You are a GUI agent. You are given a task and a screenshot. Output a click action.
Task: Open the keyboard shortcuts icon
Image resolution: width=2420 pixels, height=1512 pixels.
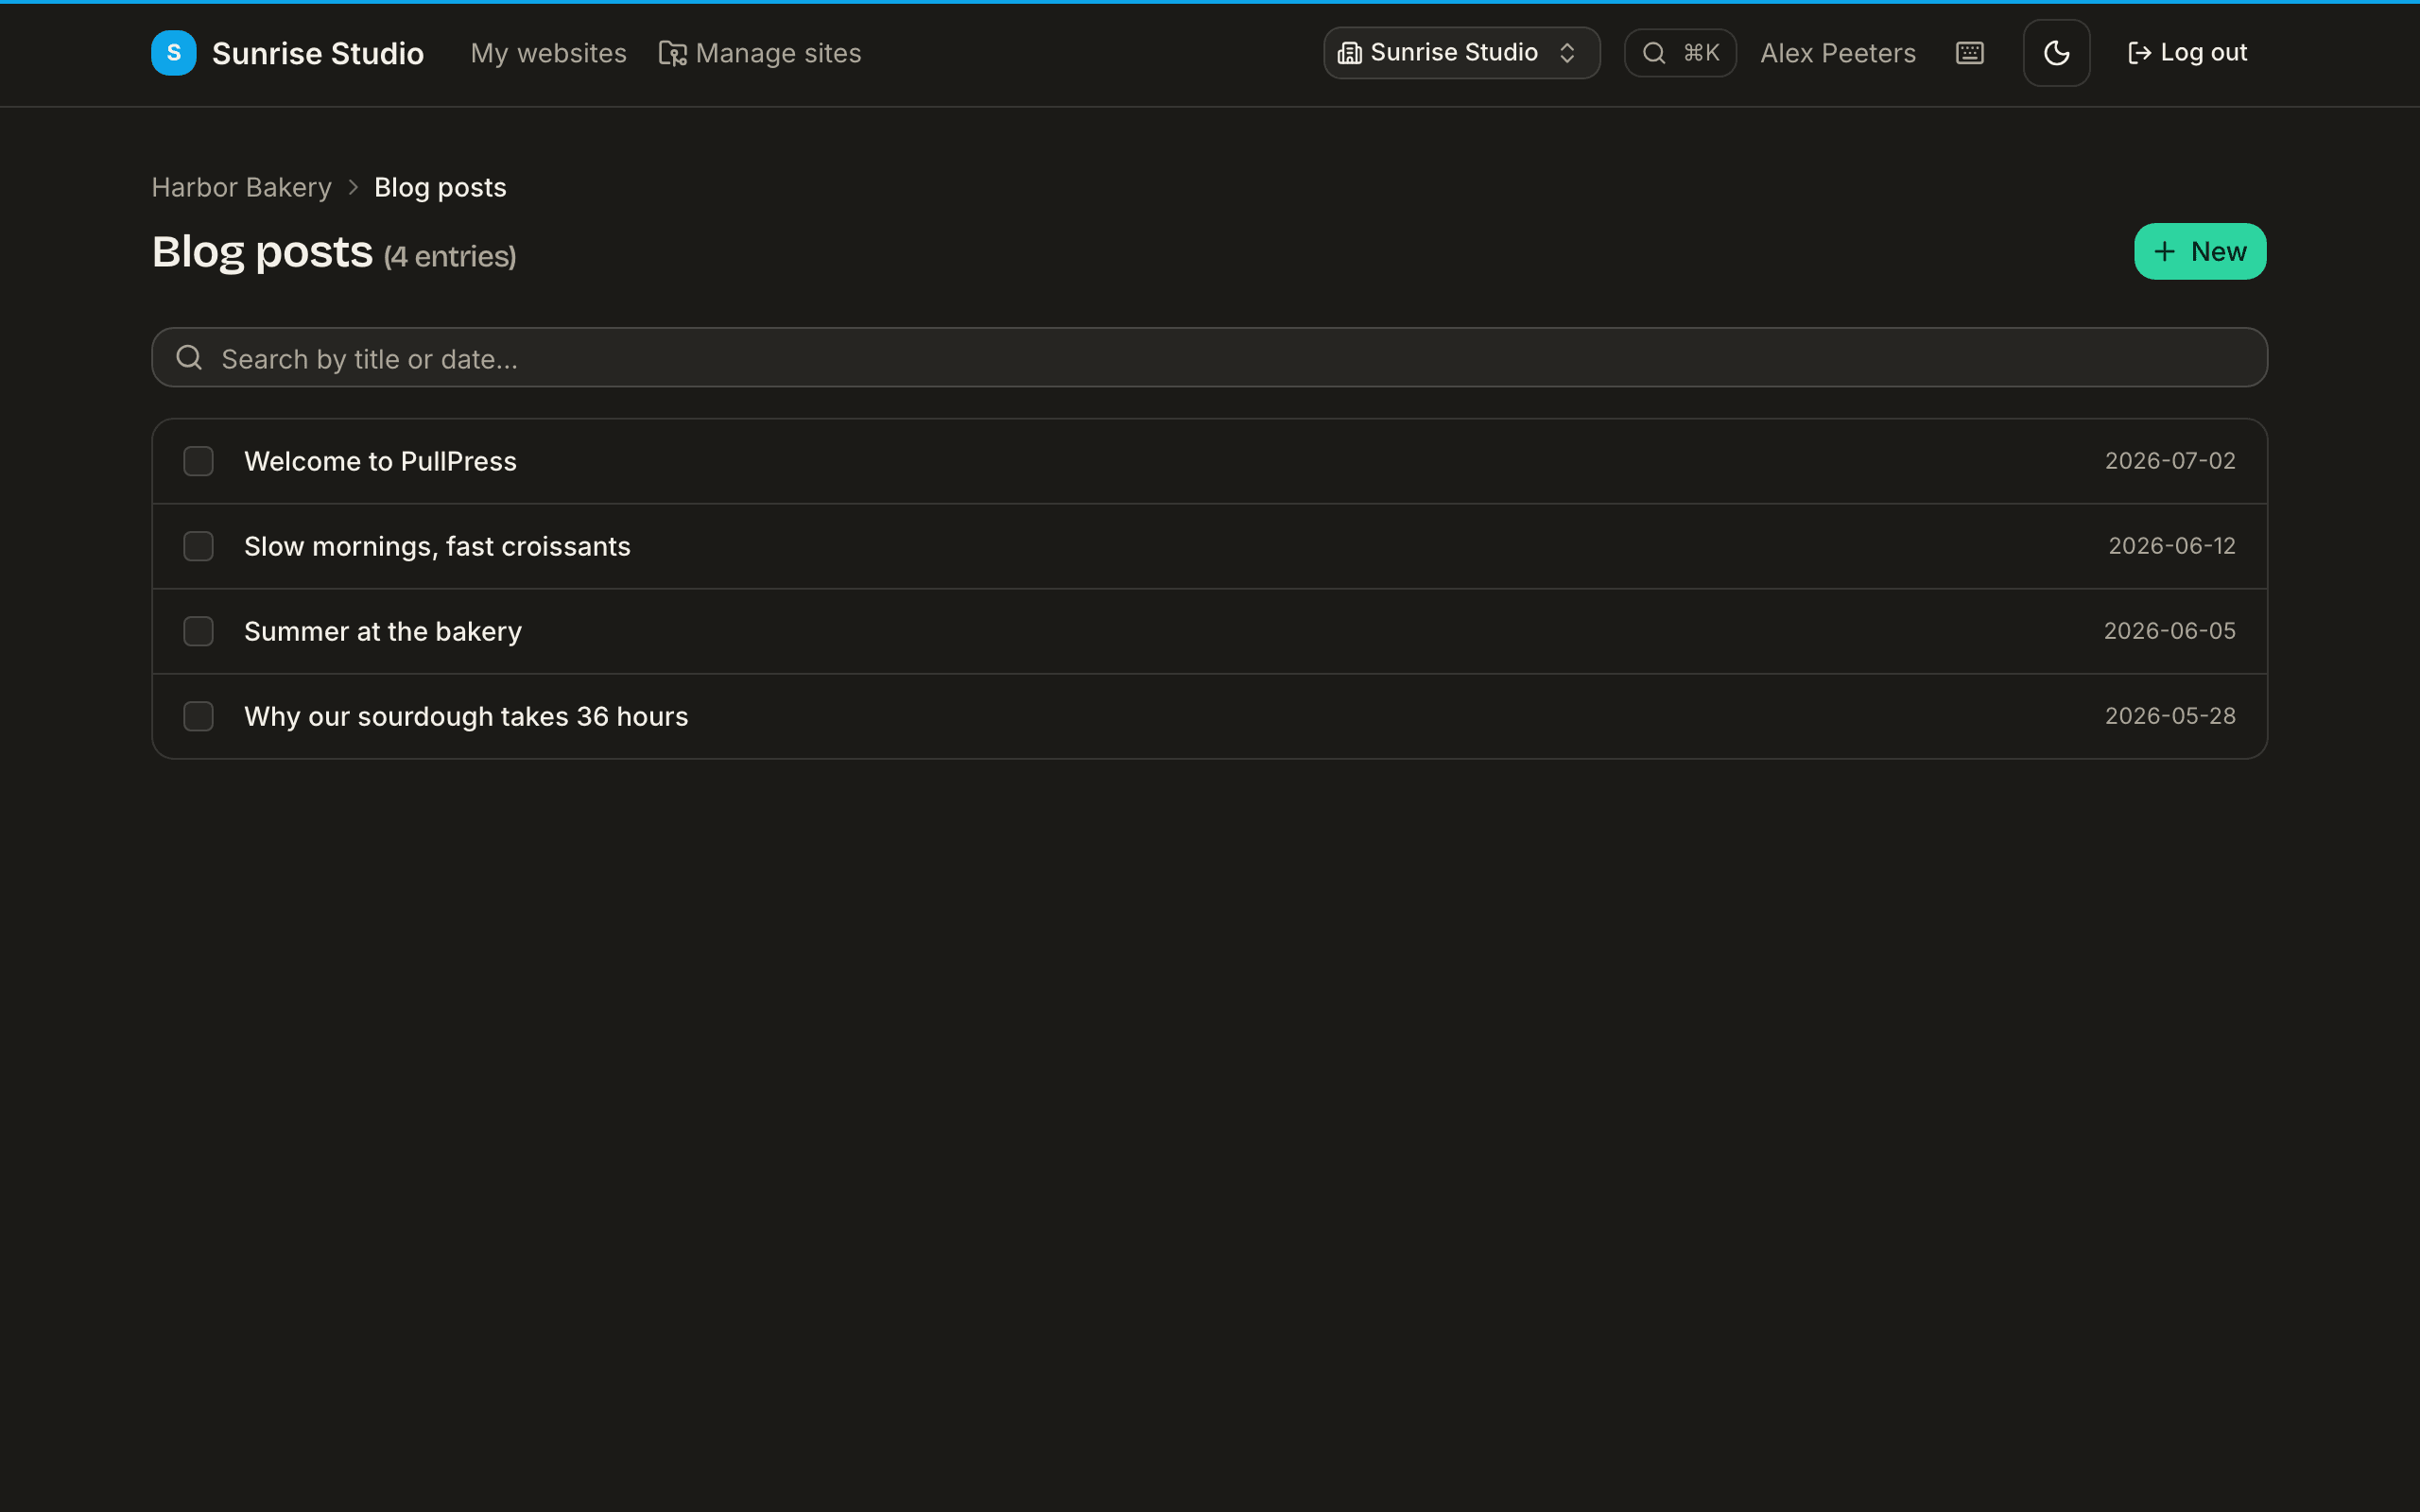point(1969,53)
